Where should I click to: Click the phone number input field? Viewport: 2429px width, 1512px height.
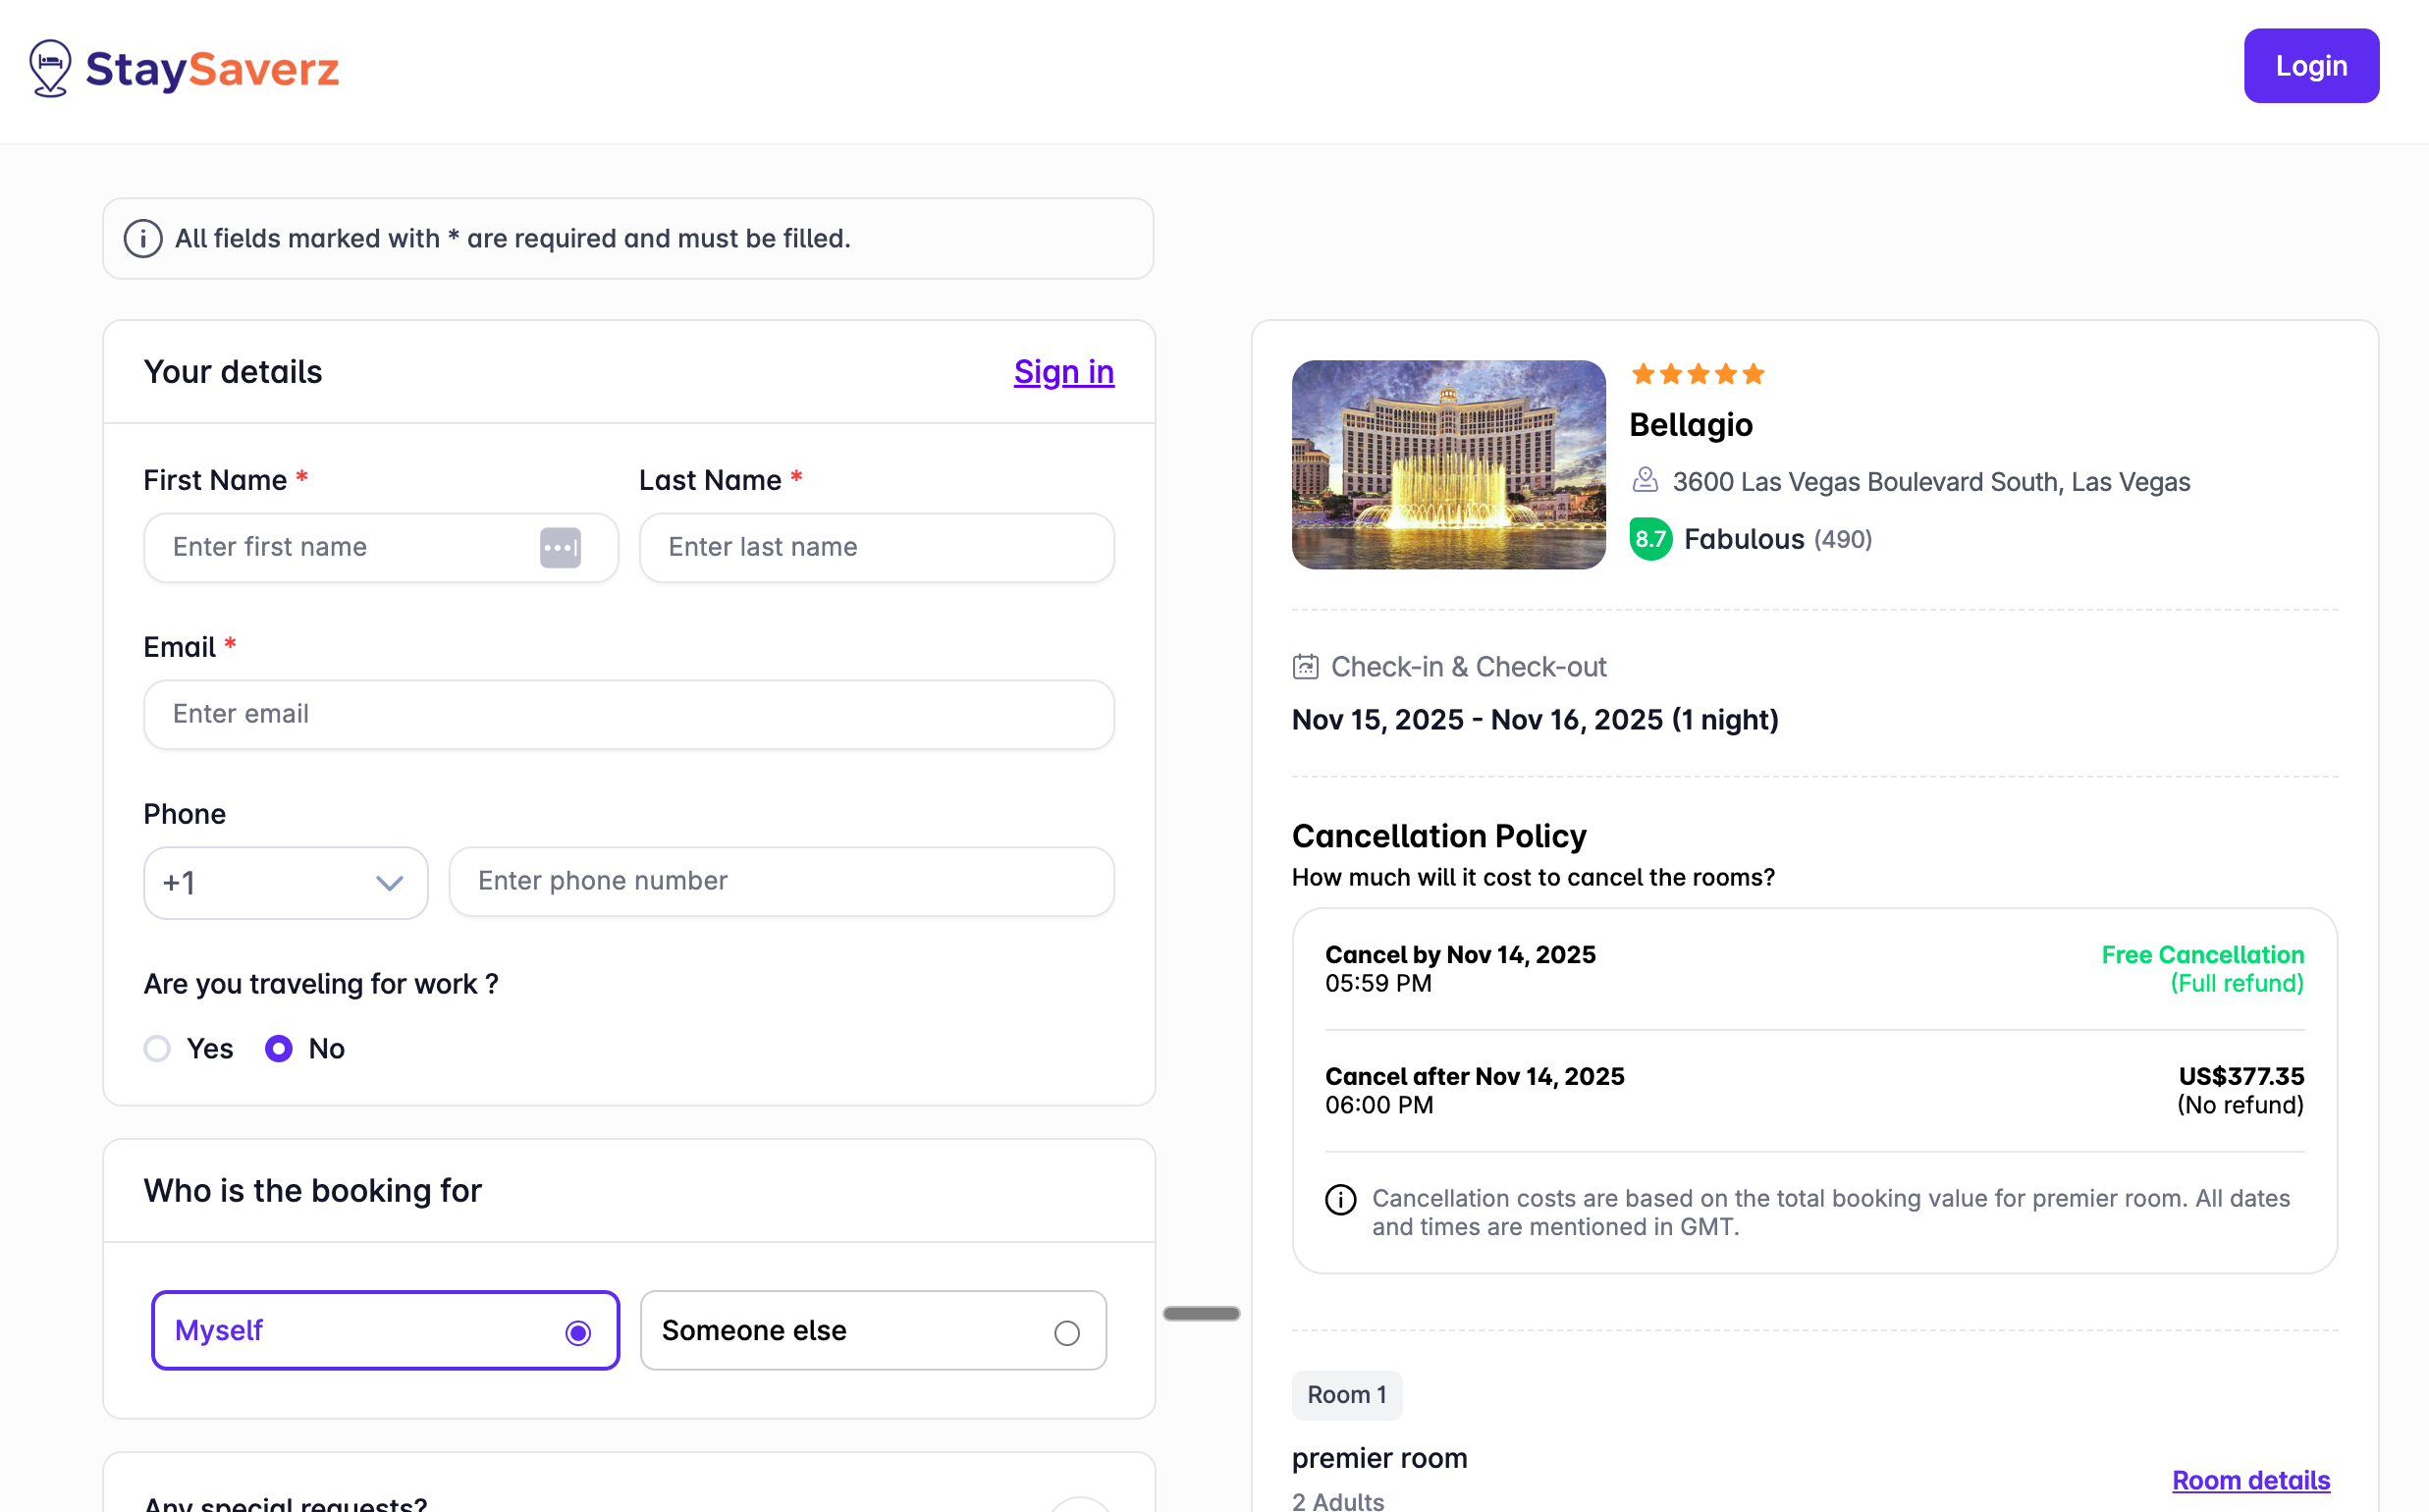[781, 881]
